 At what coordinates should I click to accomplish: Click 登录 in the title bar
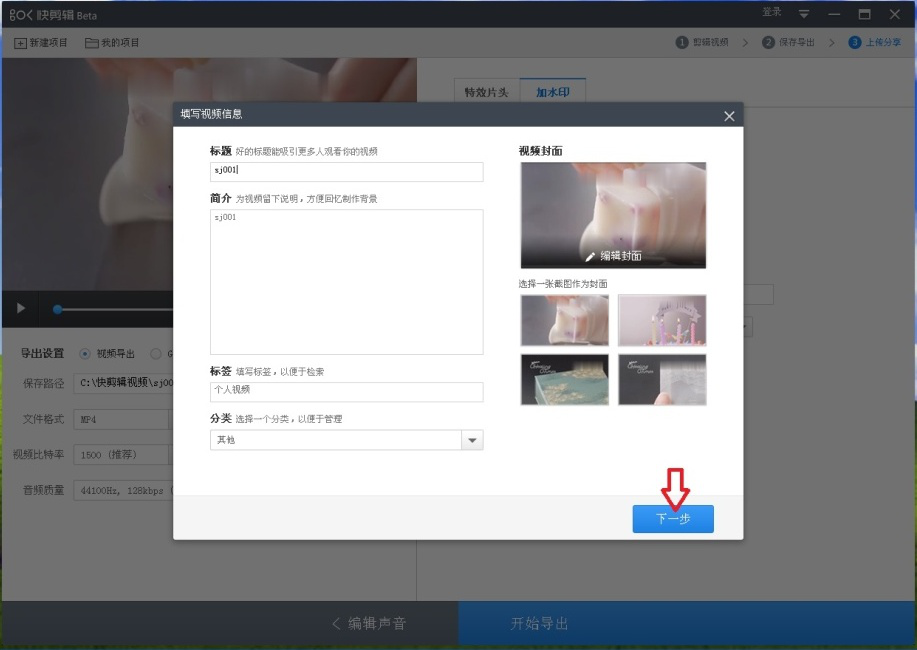point(771,12)
